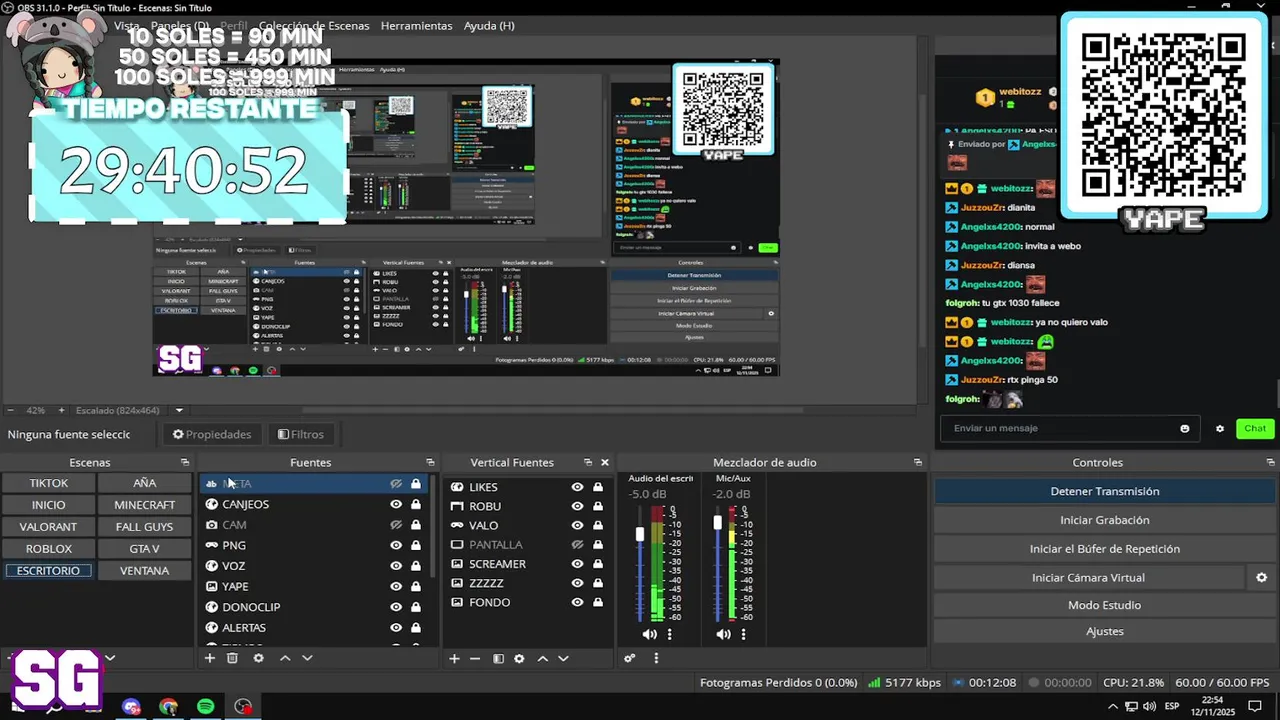Adjust the Audio del escritorio volume slider
The height and width of the screenshot is (720, 1280).
640,535
